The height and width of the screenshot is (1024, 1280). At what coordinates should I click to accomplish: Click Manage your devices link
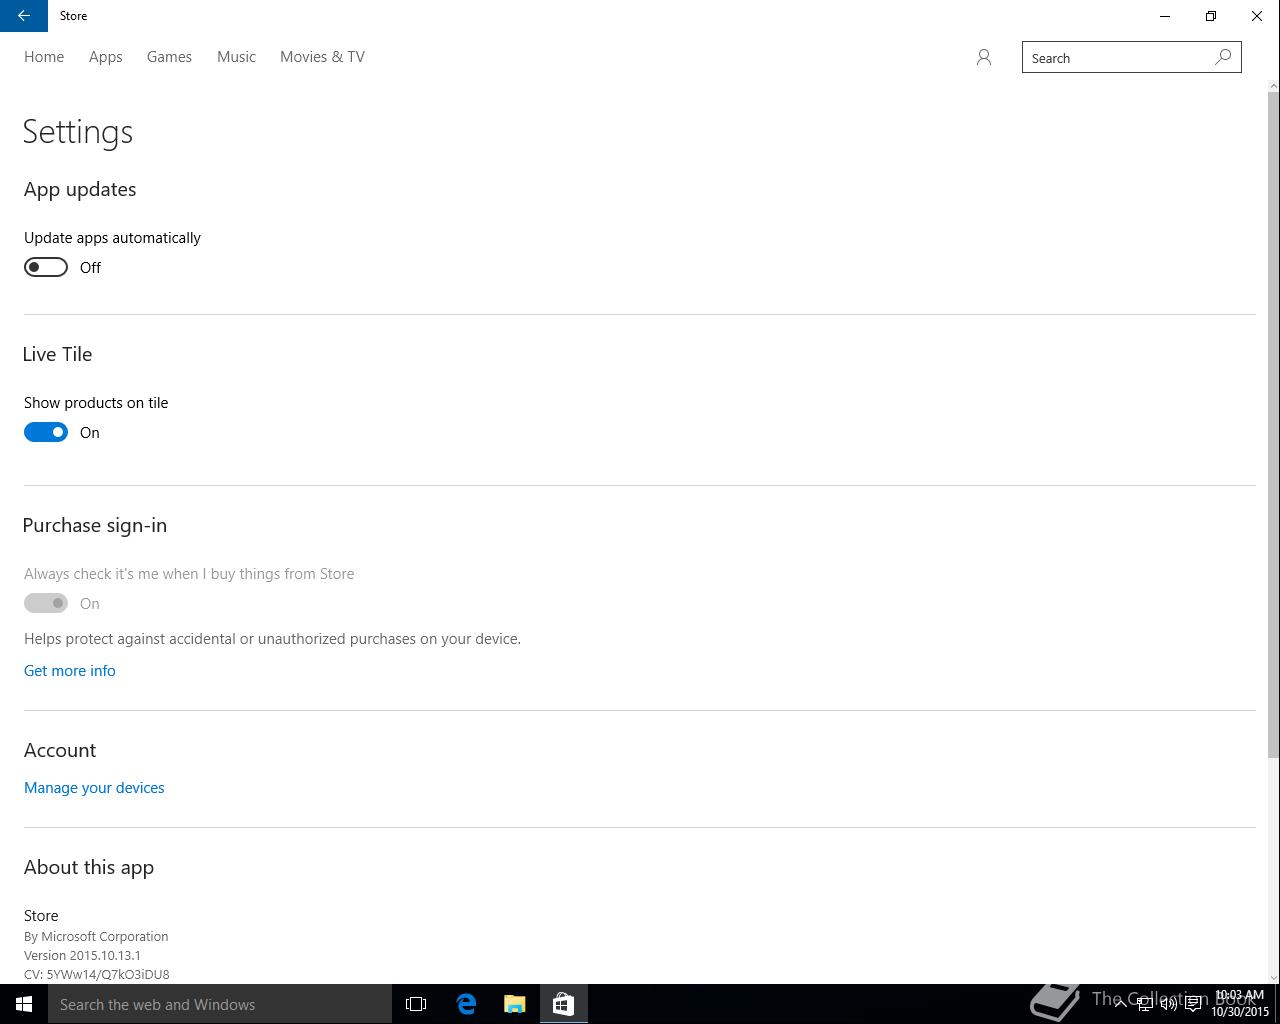pos(94,788)
